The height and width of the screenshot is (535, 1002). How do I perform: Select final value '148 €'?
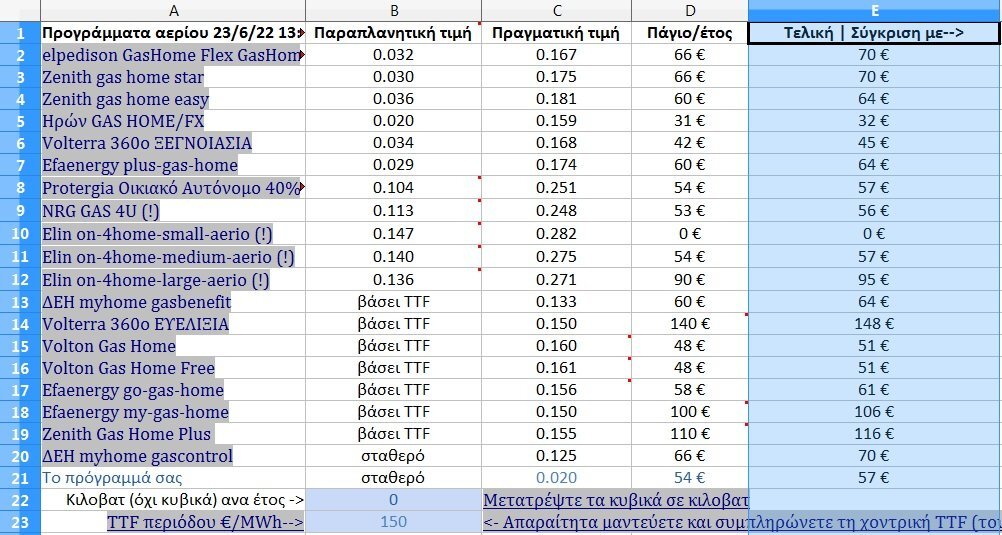click(x=875, y=324)
